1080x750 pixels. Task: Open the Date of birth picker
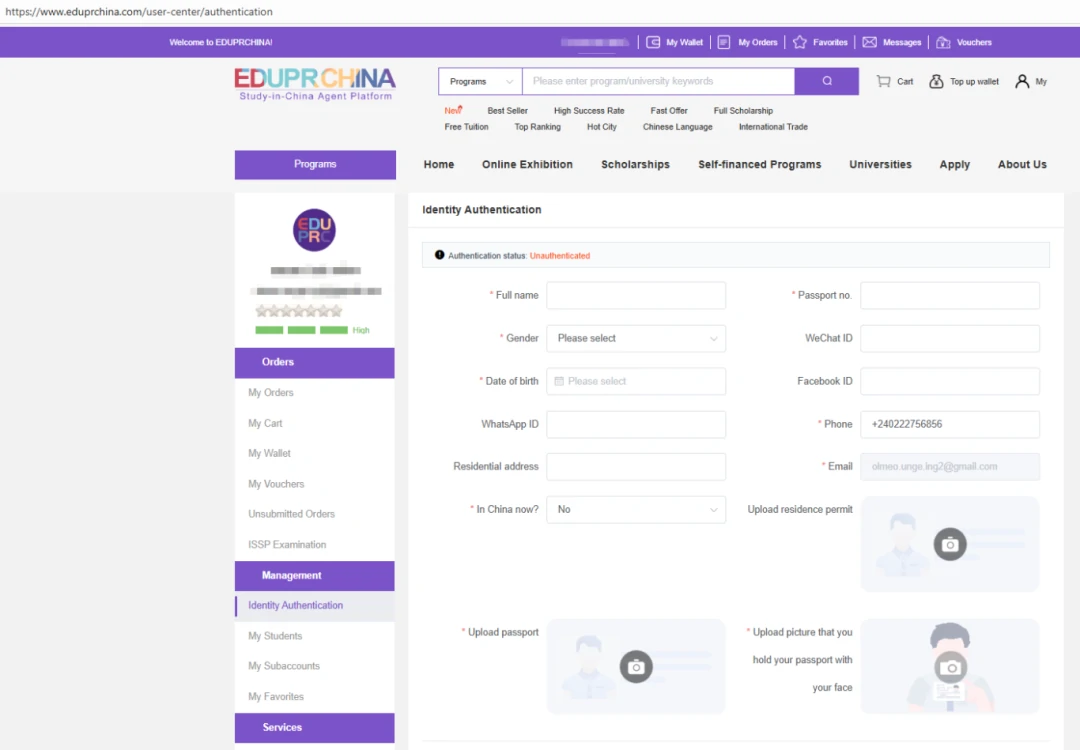coord(636,381)
